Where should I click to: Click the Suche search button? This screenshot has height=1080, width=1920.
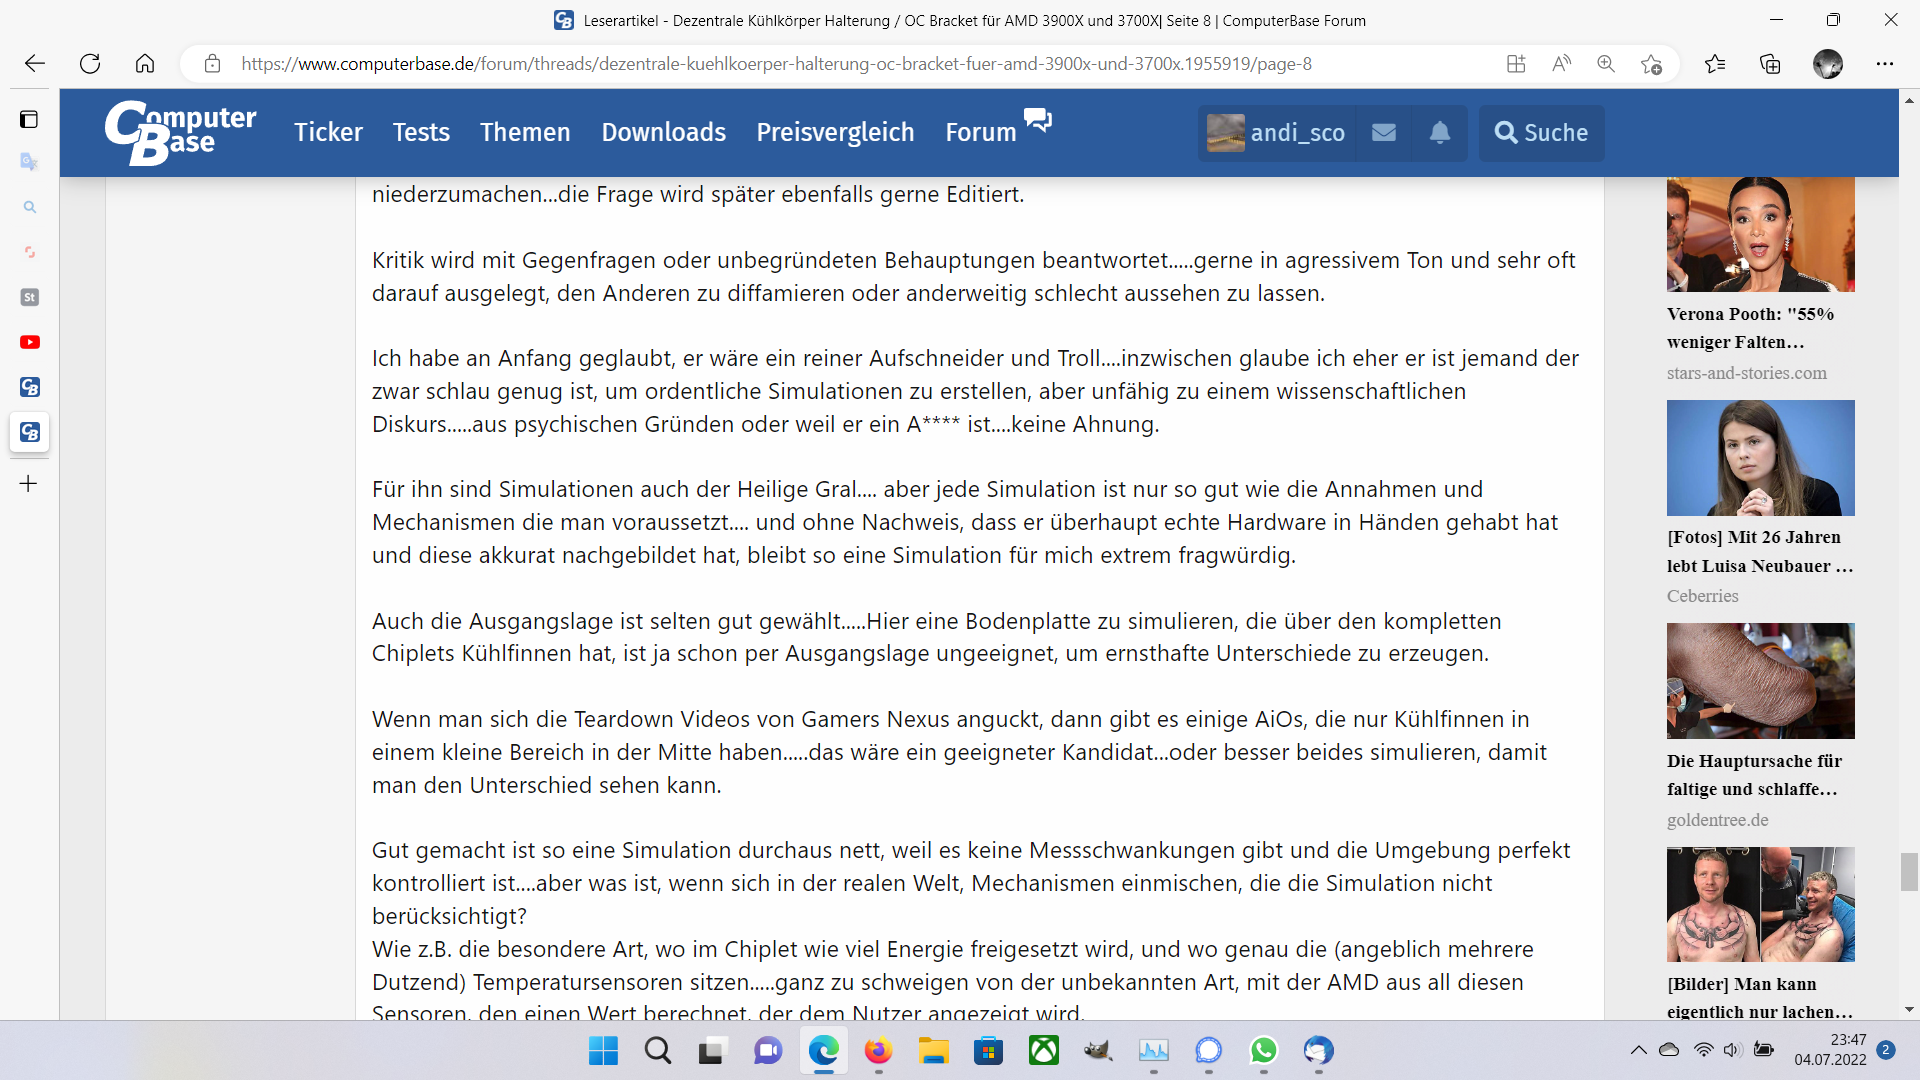(1541, 132)
